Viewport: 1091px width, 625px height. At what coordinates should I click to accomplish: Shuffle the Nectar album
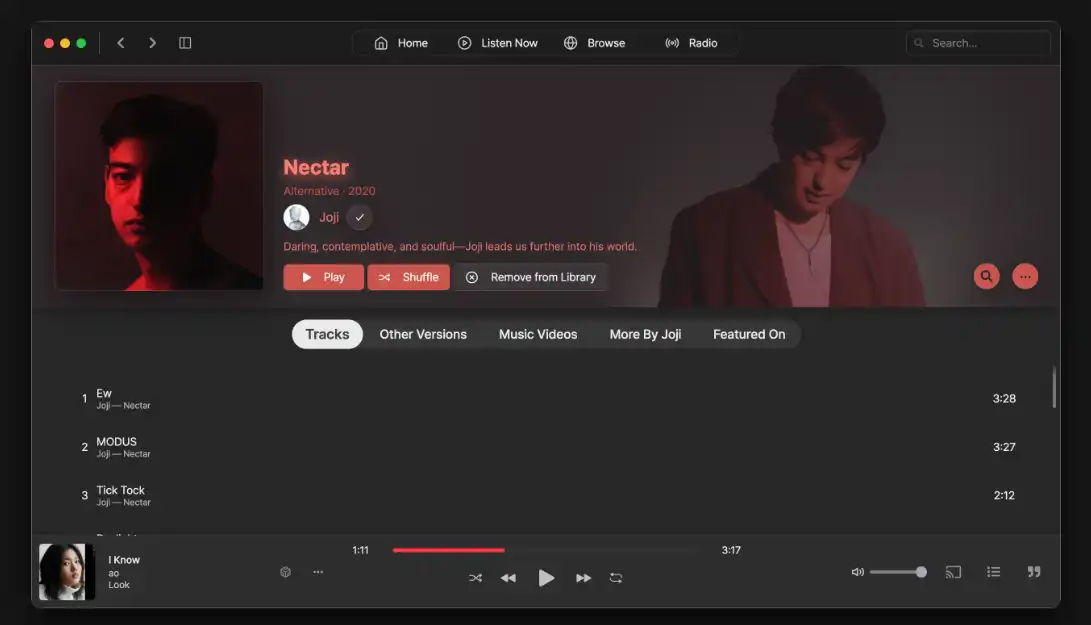click(408, 277)
